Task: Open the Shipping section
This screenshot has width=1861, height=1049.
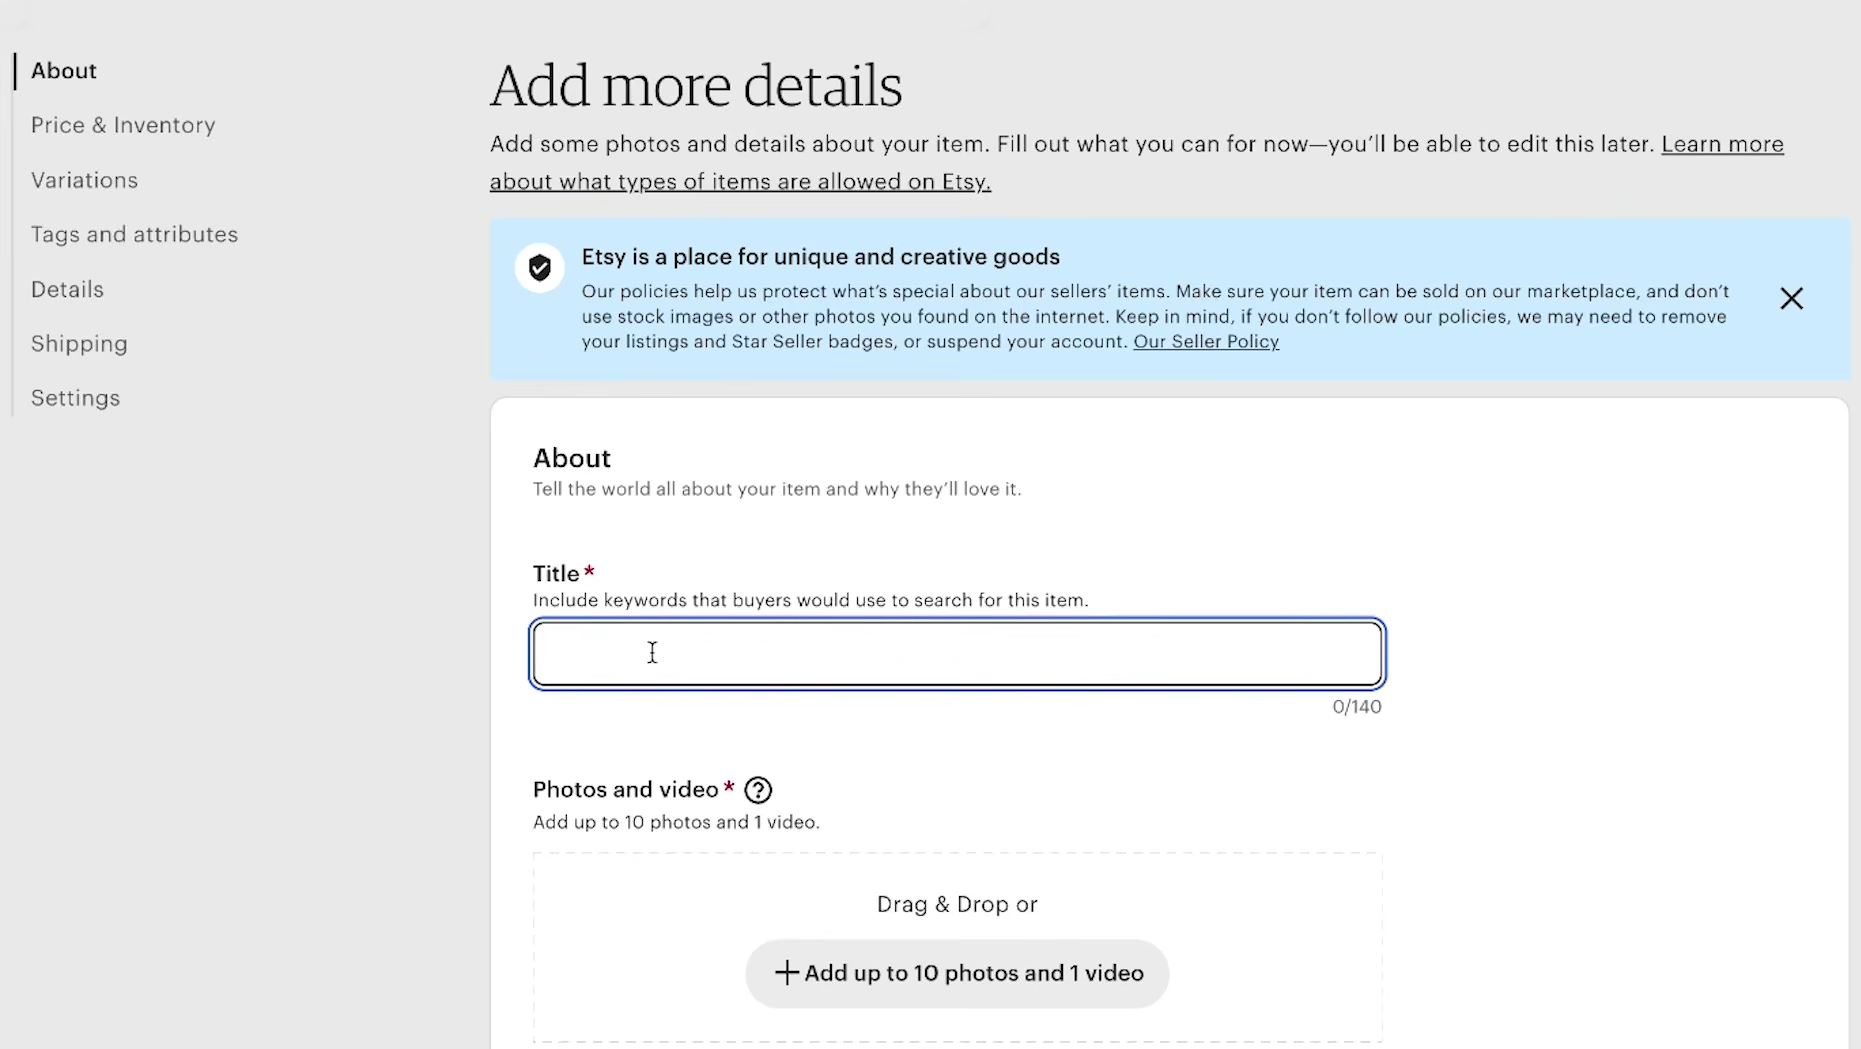Action: pyautogui.click(x=79, y=344)
